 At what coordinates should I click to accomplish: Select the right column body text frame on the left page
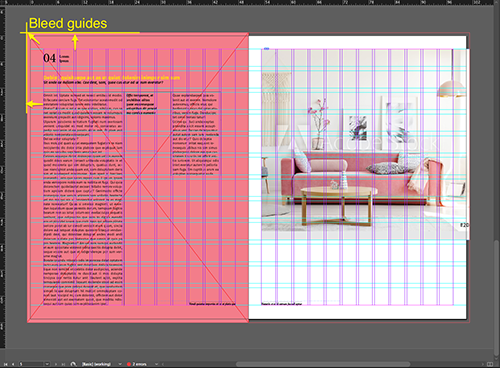(196, 134)
